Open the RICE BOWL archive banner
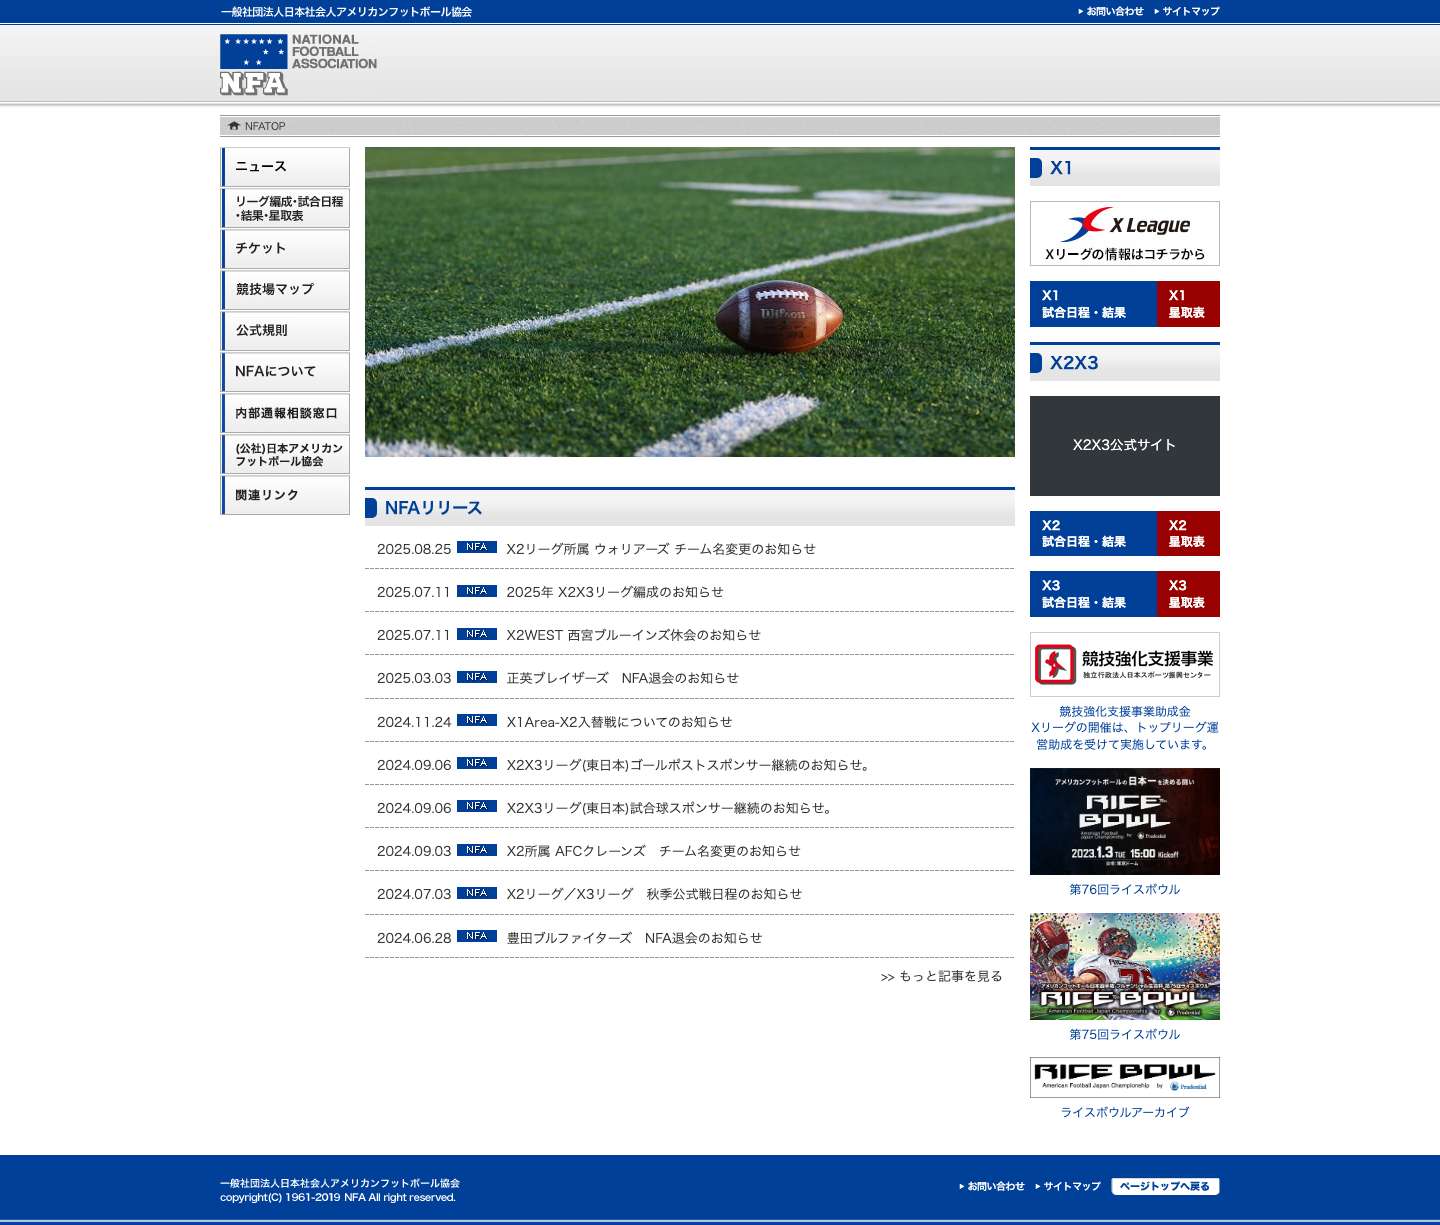1440x1225 pixels. (1124, 1077)
